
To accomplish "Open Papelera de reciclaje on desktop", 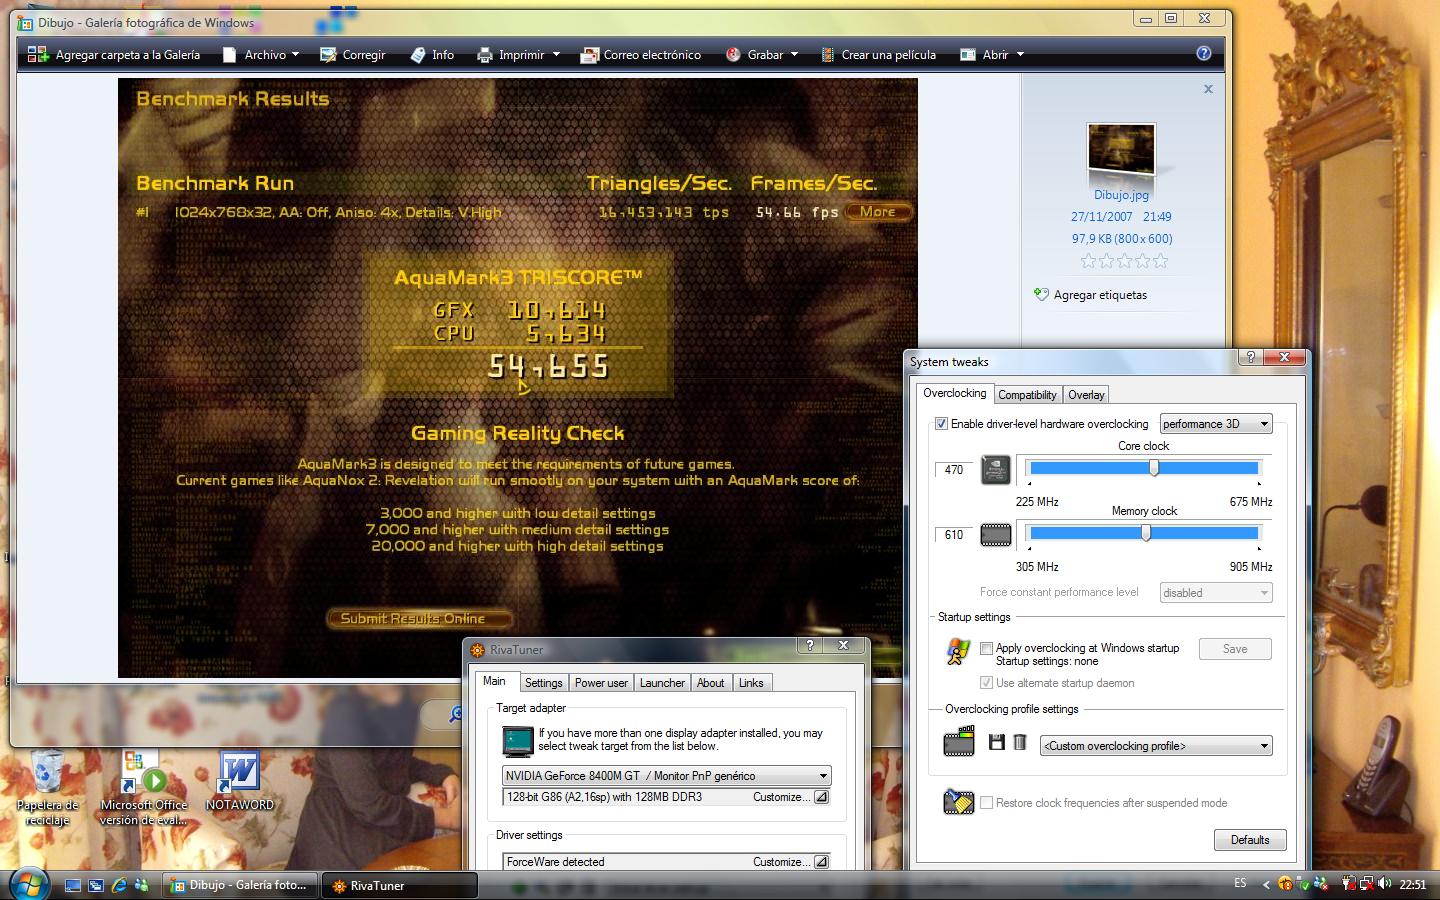I will [47, 789].
